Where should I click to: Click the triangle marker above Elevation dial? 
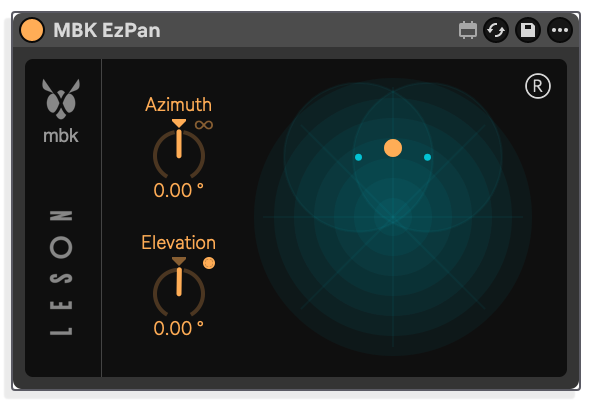(179, 262)
